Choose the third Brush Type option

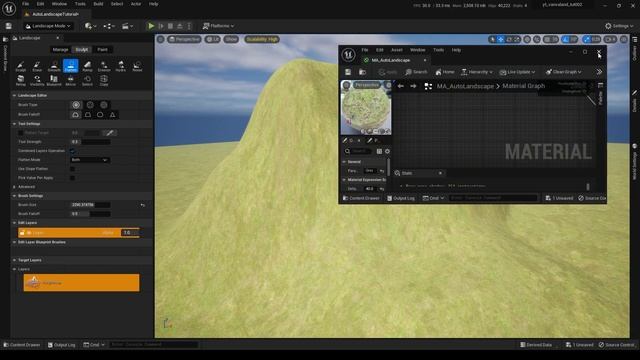coord(104,105)
